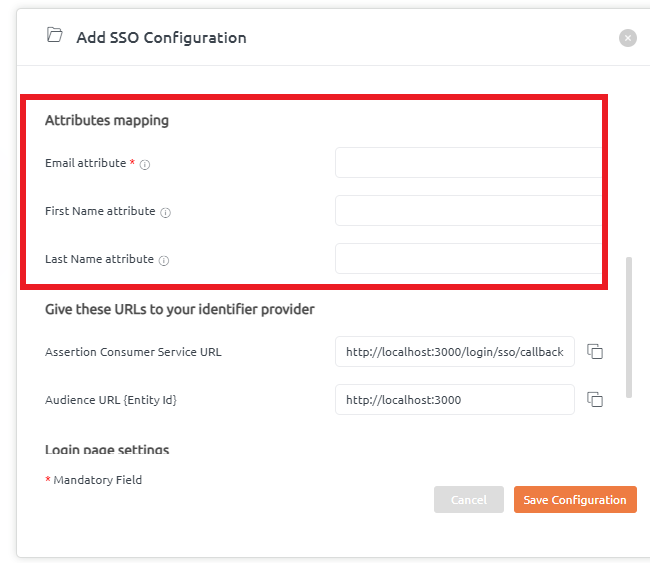Copy the Assertion Consumer Service URL
The height and width of the screenshot is (563, 650).
click(x=594, y=352)
